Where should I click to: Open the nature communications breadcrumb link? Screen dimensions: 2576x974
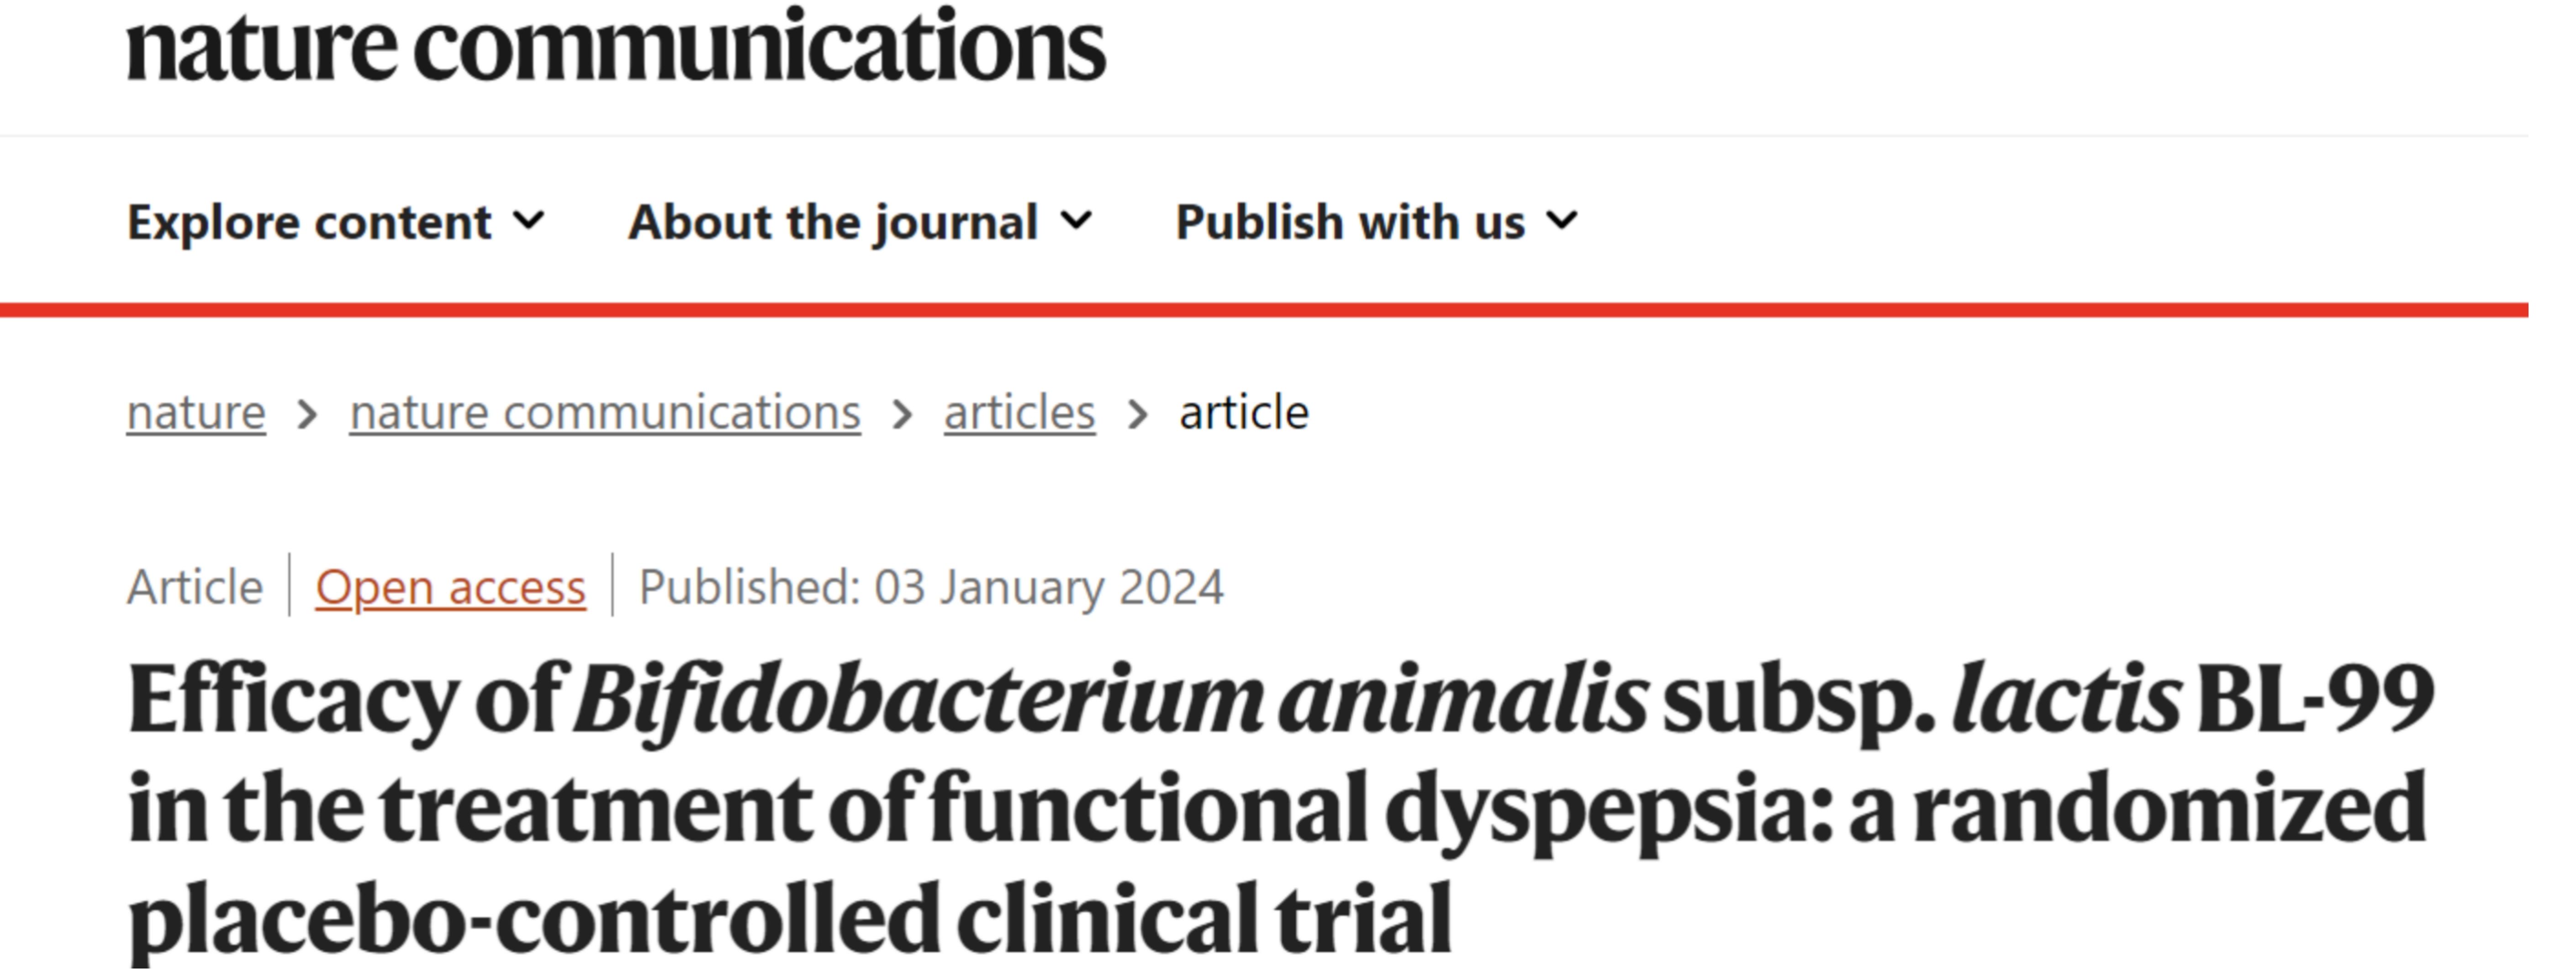[x=605, y=412]
